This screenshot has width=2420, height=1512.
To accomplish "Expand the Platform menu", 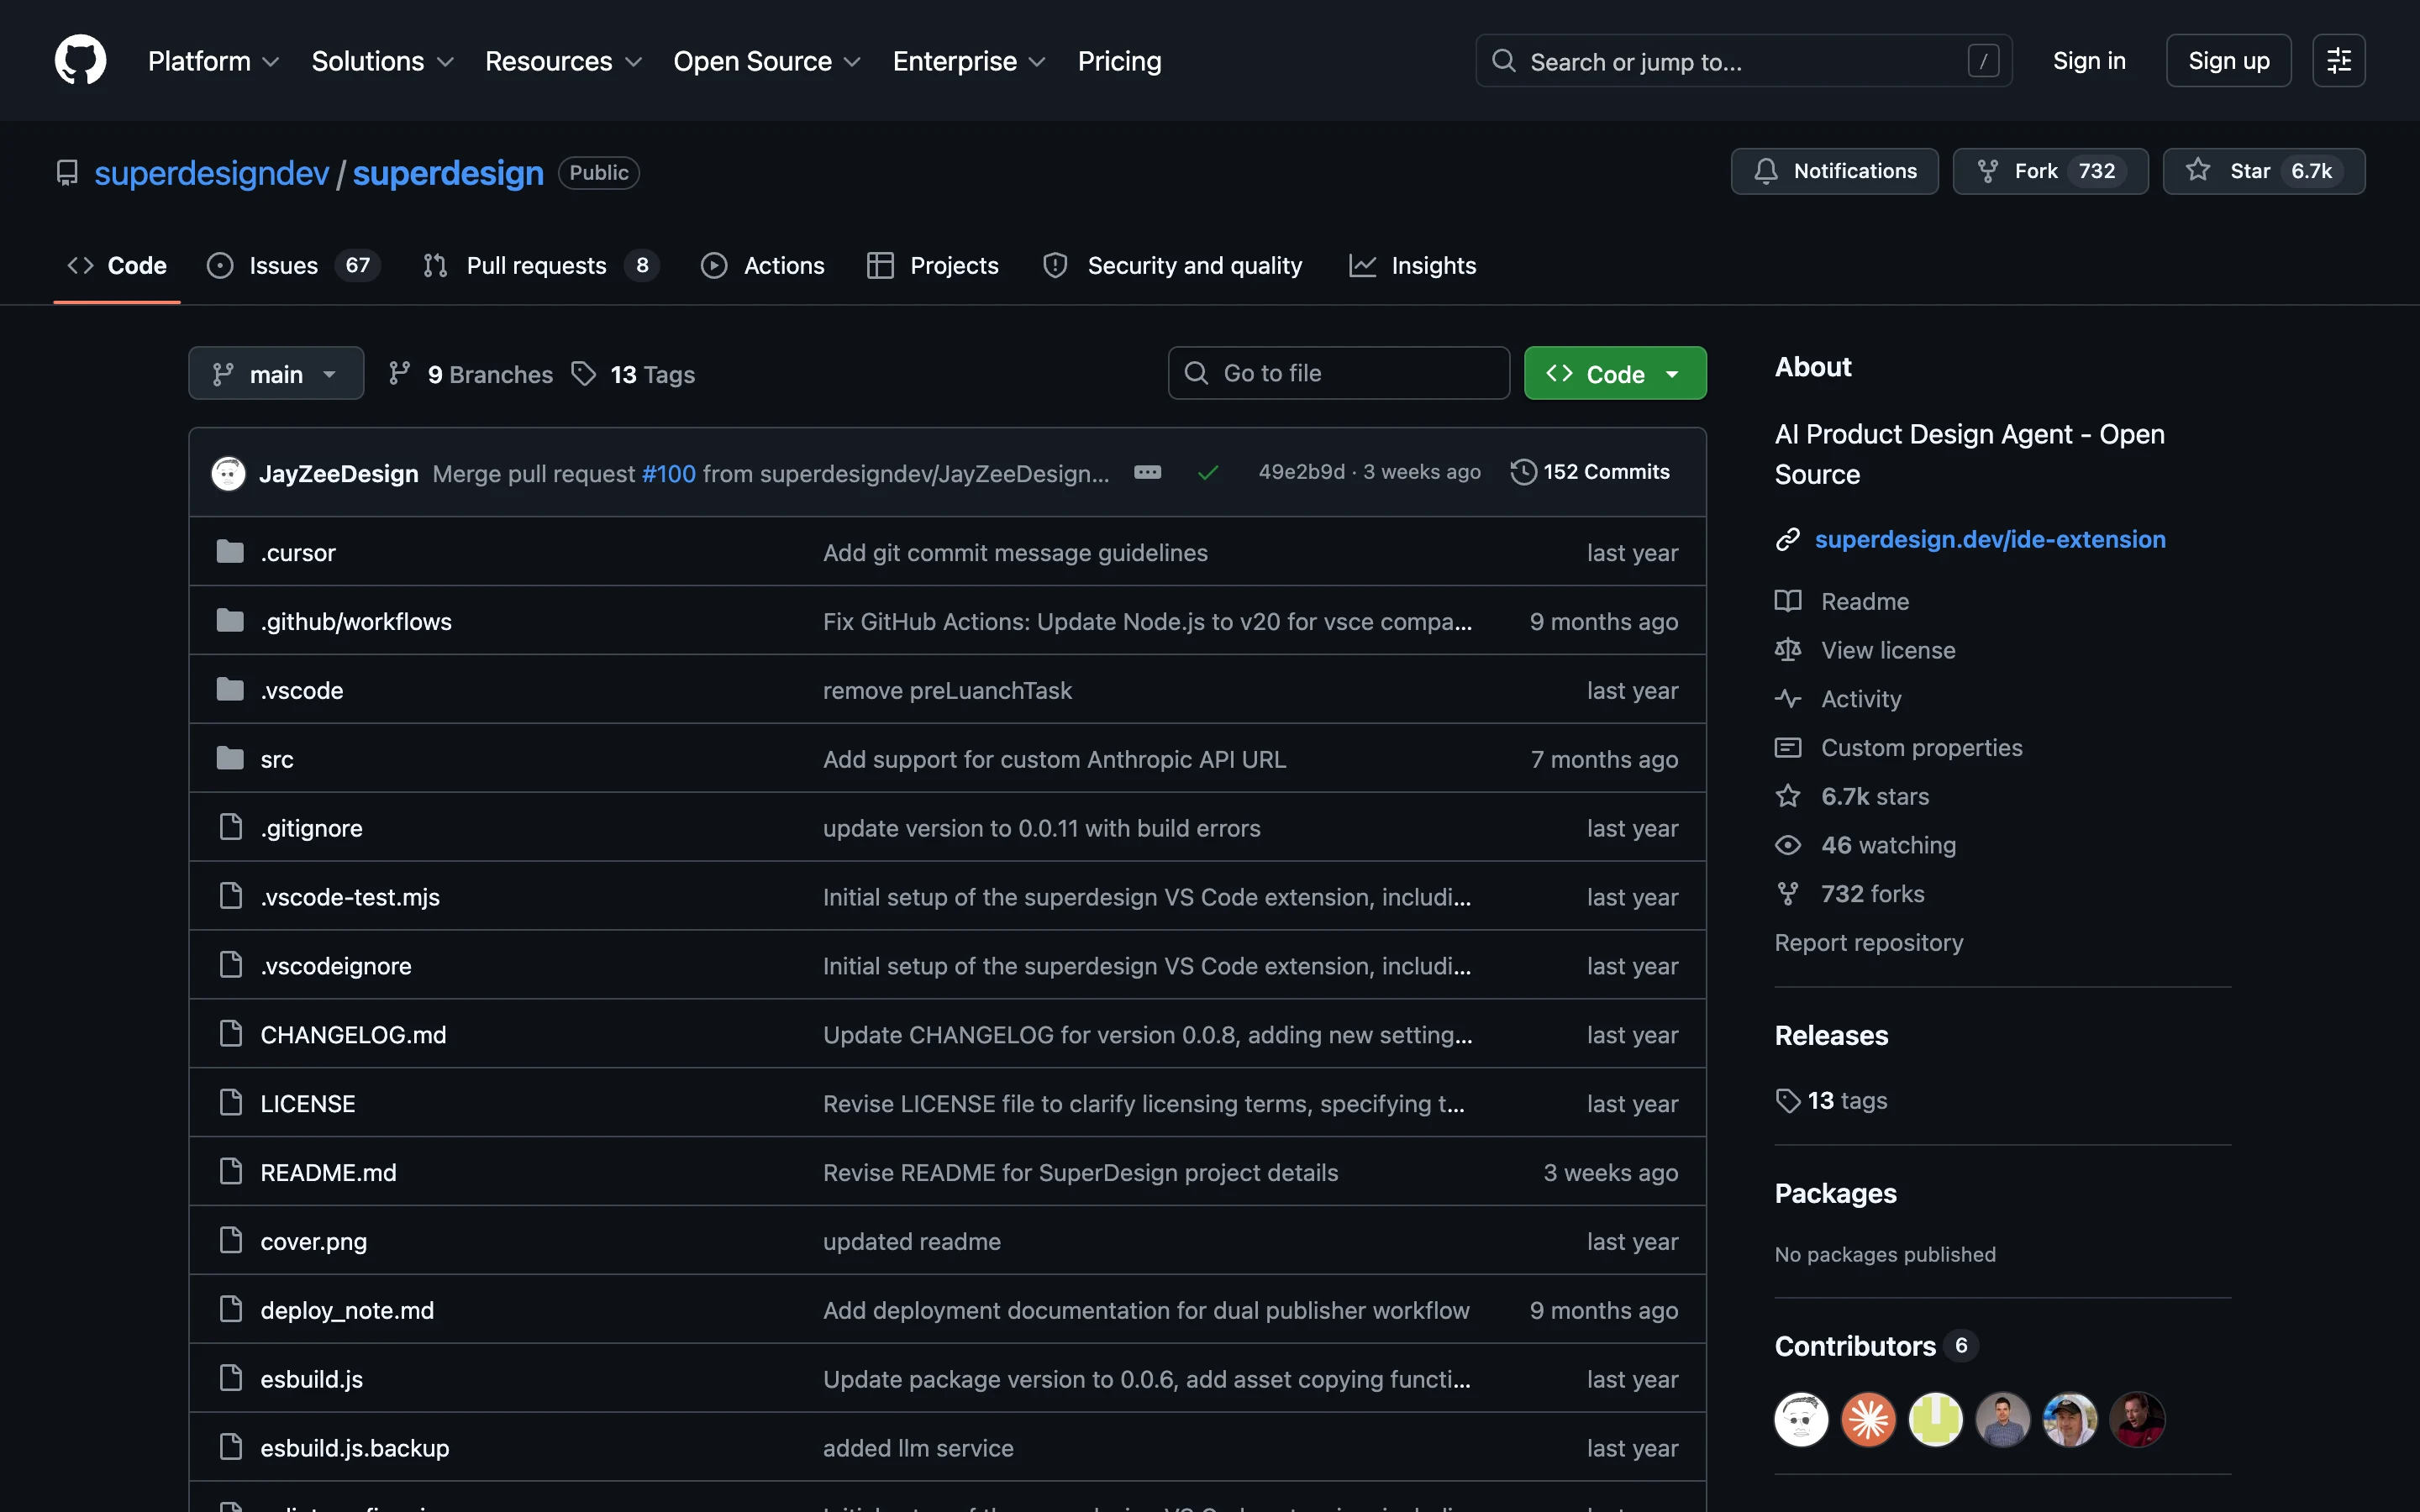I will point(213,61).
